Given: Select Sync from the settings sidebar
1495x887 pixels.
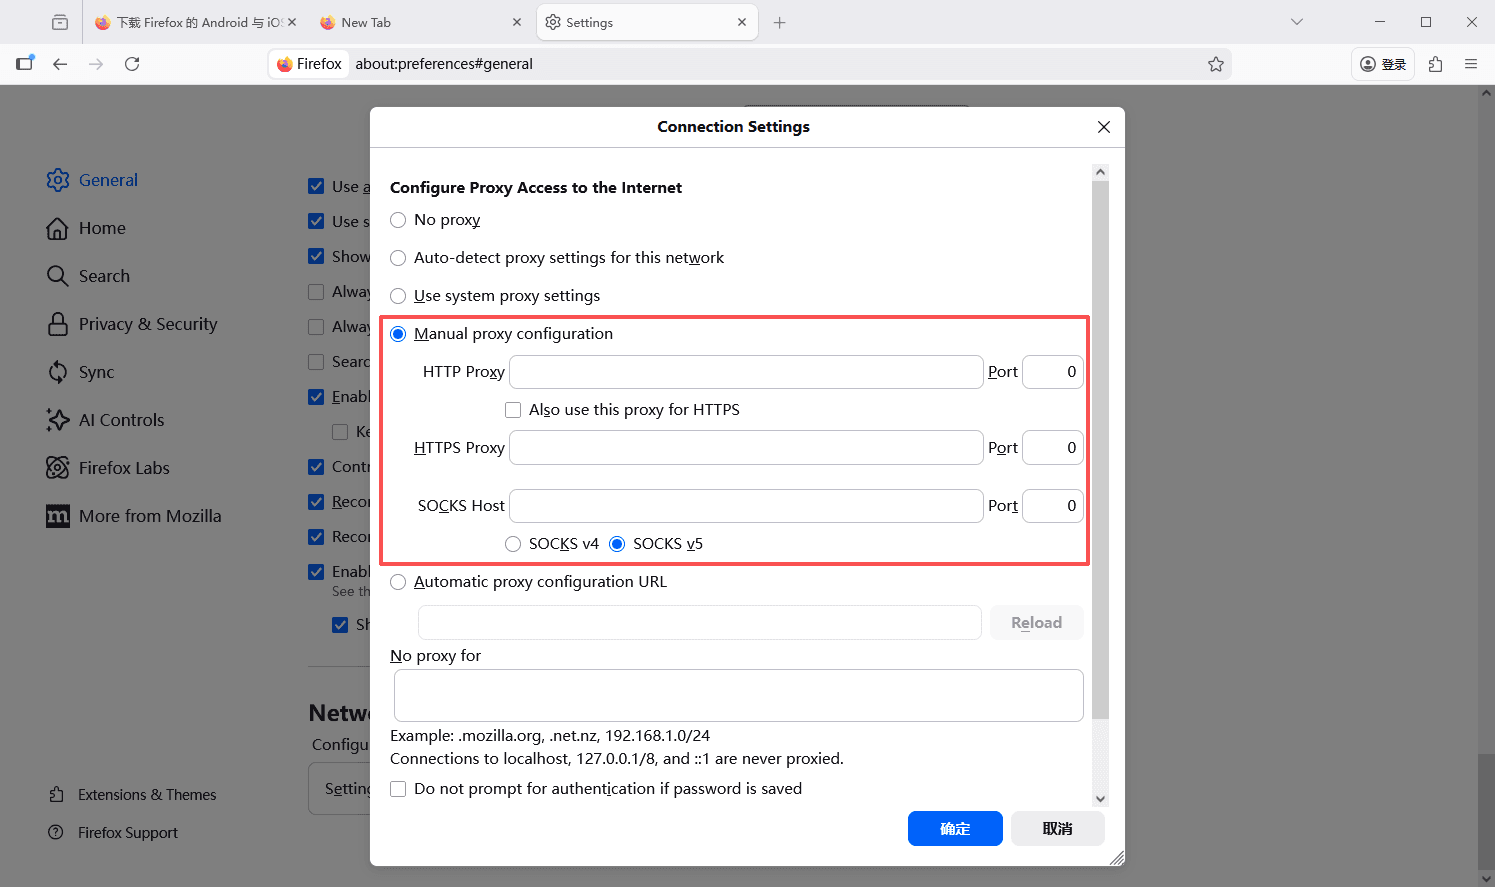Looking at the screenshot, I should click(98, 371).
